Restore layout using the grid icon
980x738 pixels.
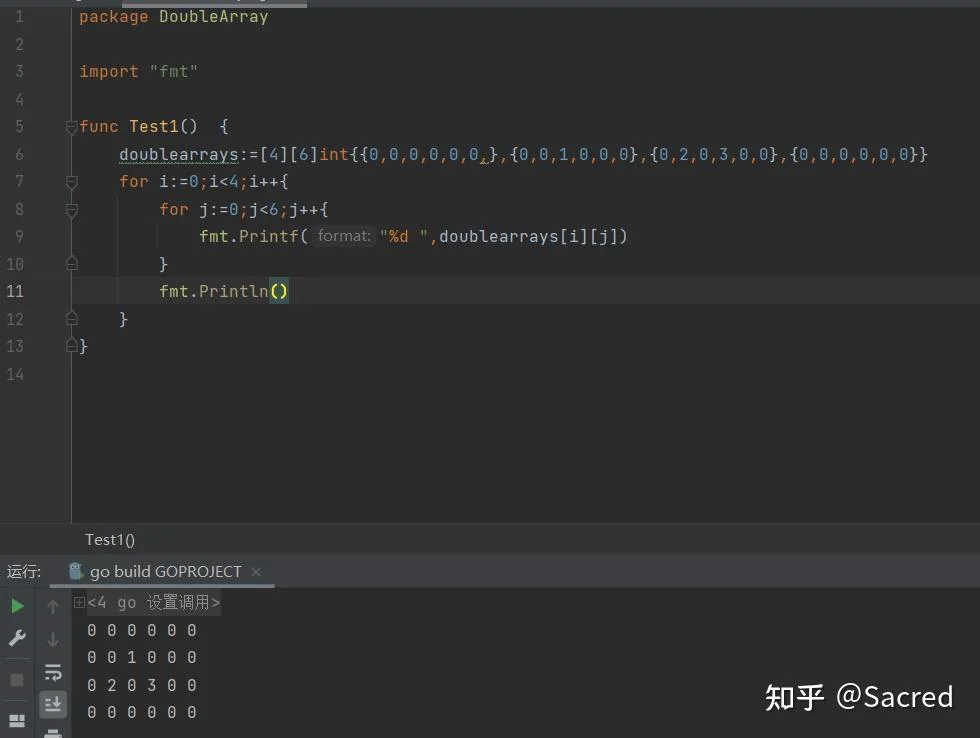coord(18,721)
